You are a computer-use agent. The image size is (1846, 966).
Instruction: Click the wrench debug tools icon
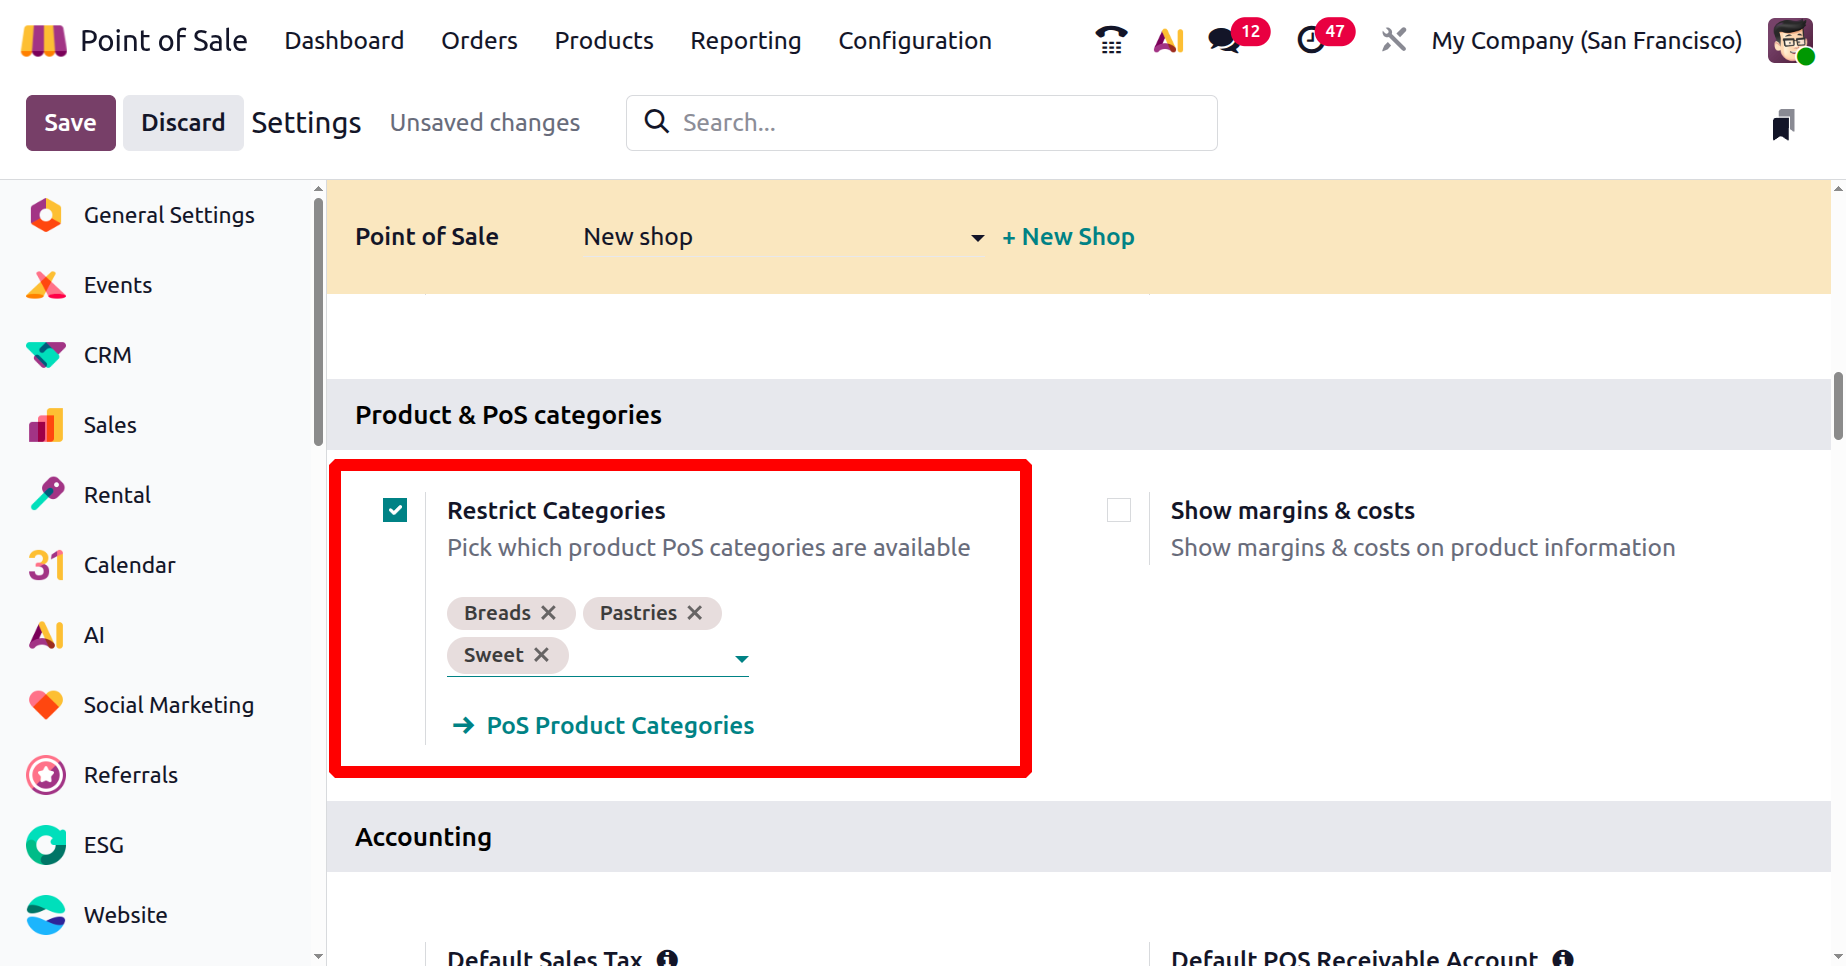pyautogui.click(x=1393, y=40)
